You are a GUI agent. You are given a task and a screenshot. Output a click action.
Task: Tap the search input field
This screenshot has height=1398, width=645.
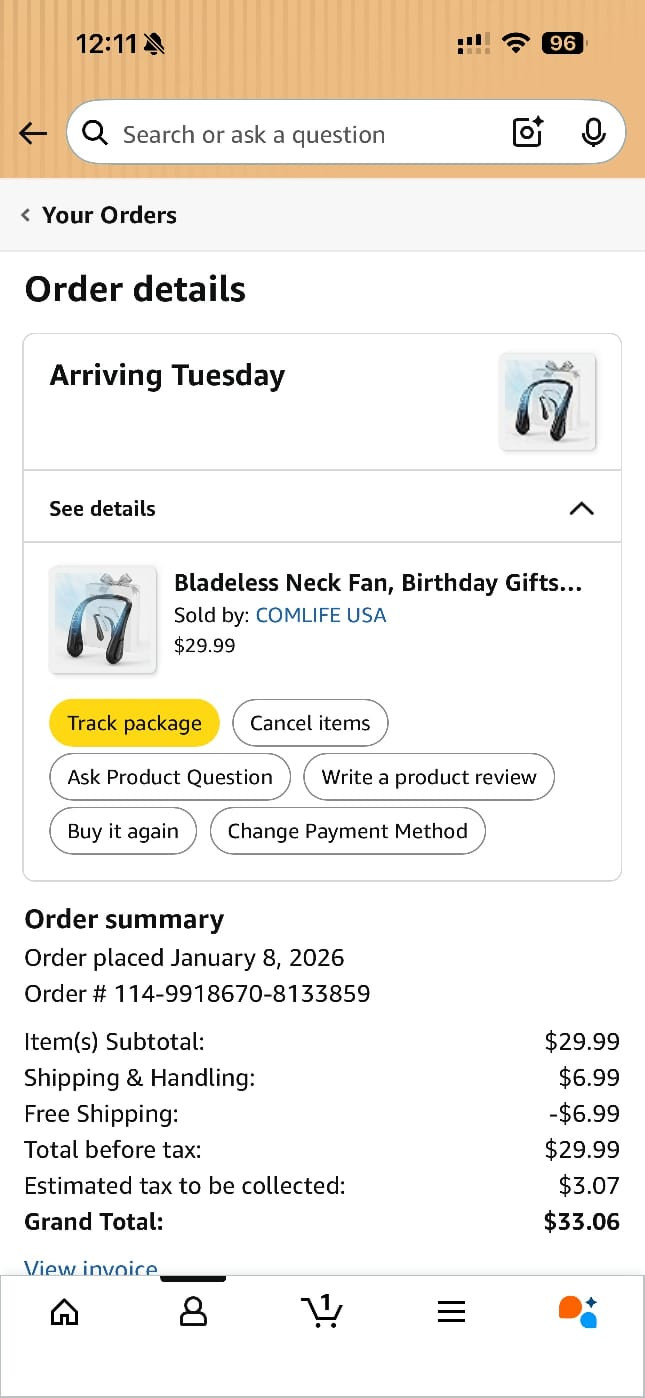[x=300, y=134]
